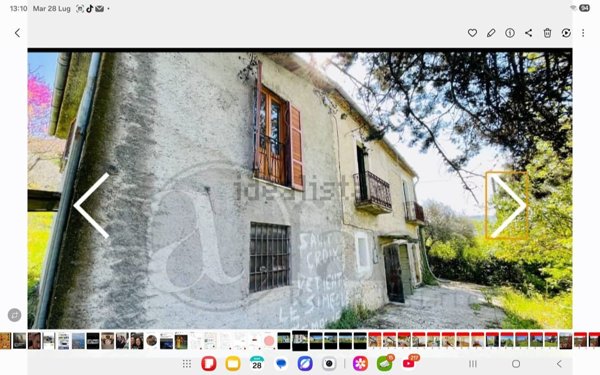
Task: Tap the TikTok notification icon in status bar
Action: click(90, 9)
